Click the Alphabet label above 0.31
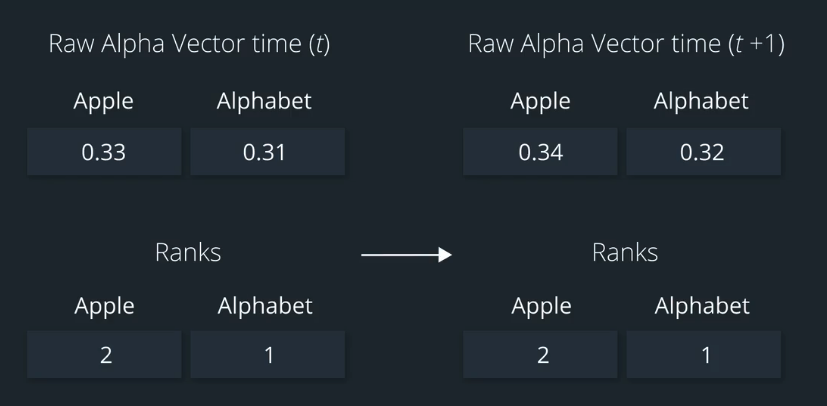The height and width of the screenshot is (406, 827). click(x=265, y=101)
